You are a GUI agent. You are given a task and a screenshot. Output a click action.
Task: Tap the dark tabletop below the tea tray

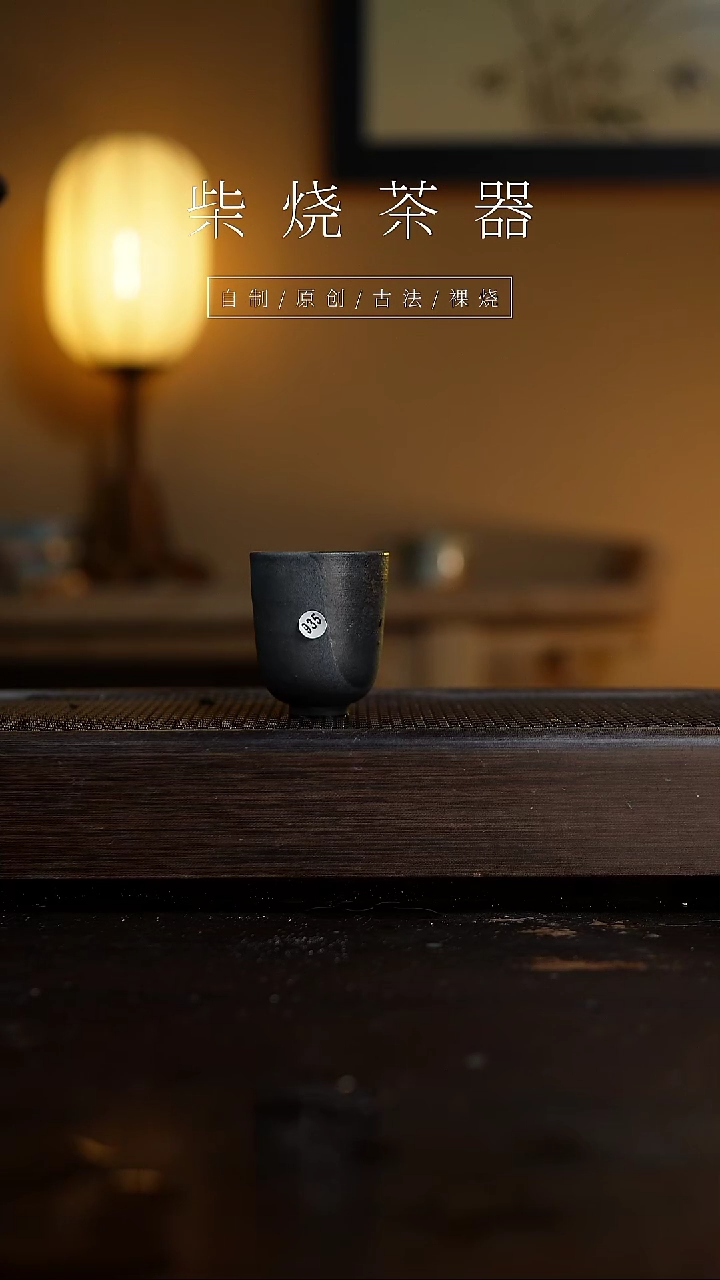[360, 1080]
